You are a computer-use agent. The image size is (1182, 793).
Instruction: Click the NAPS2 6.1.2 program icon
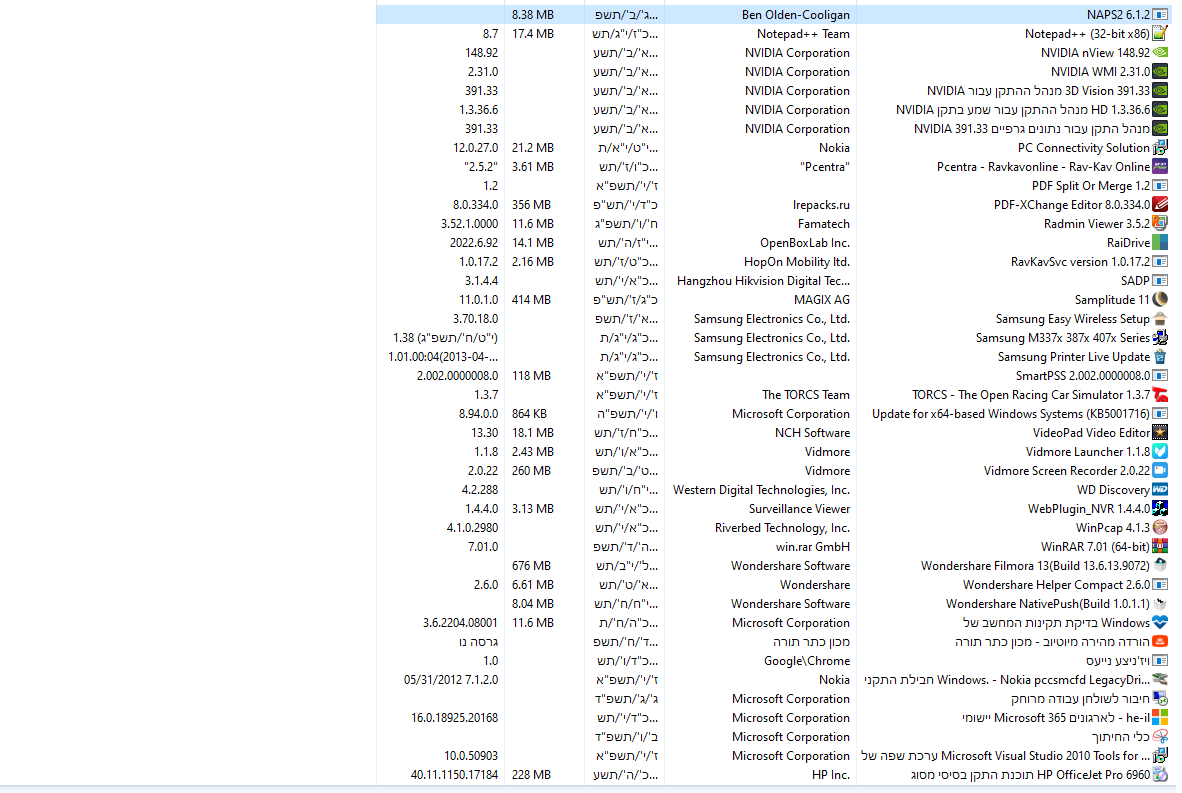coord(1160,14)
